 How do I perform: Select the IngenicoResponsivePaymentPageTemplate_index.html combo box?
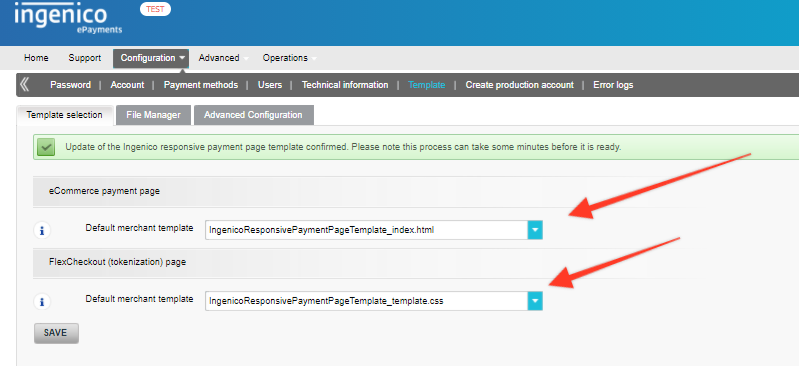pyautogui.click(x=374, y=230)
